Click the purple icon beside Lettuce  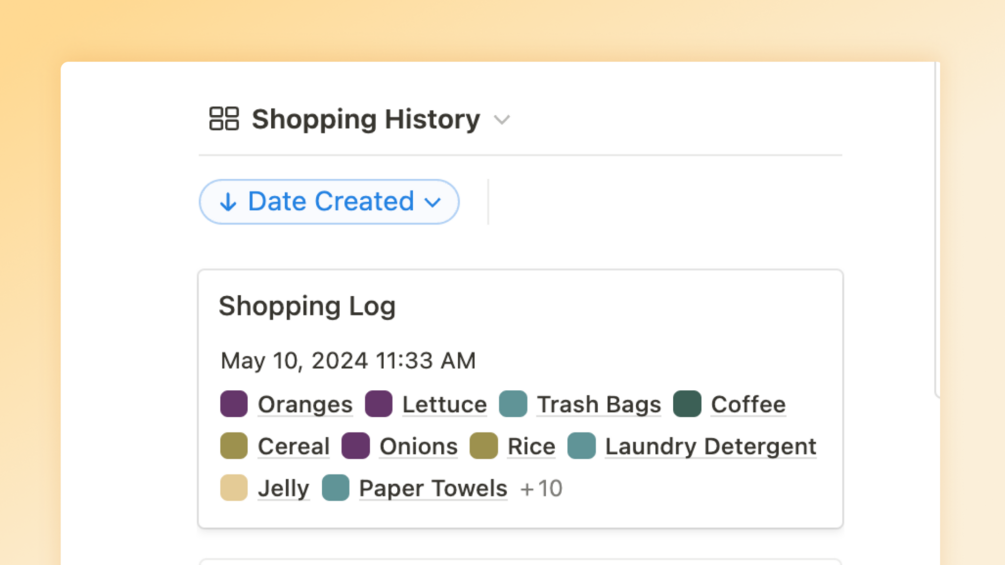pos(379,404)
